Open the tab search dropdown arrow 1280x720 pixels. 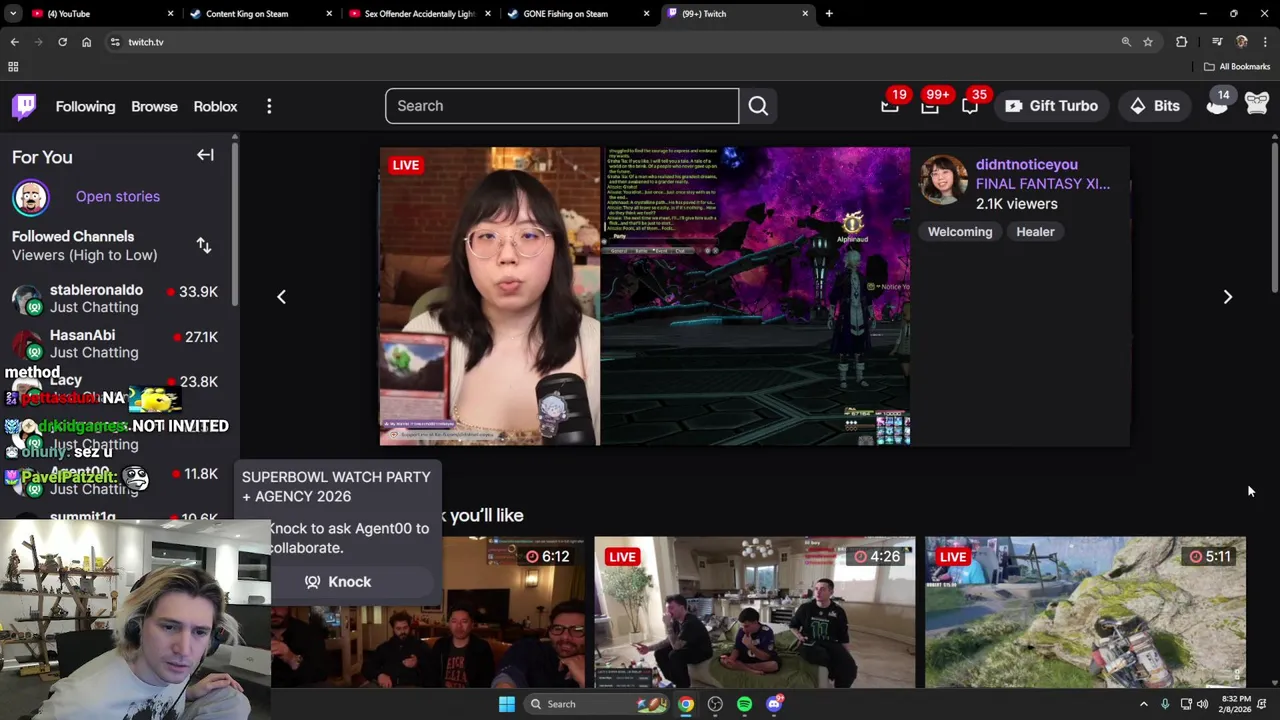pos(13,14)
